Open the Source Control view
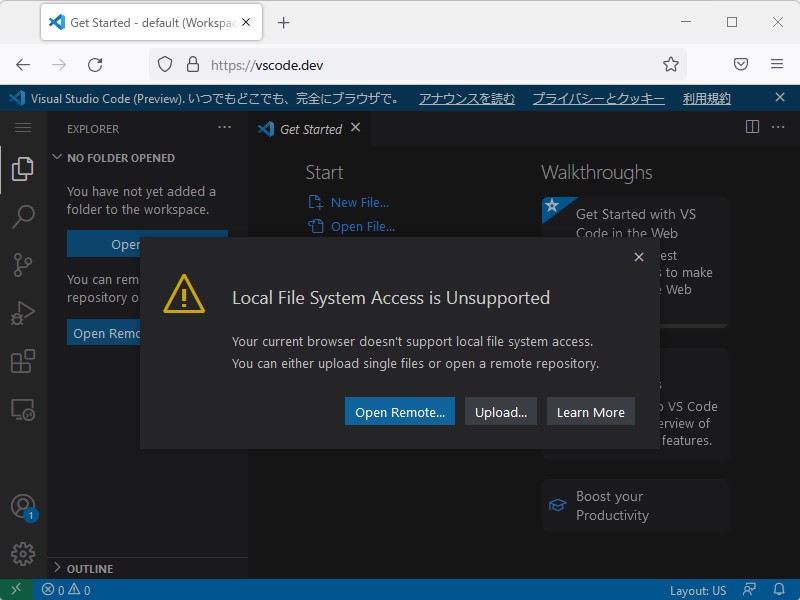This screenshot has height=600, width=800. tap(22, 265)
